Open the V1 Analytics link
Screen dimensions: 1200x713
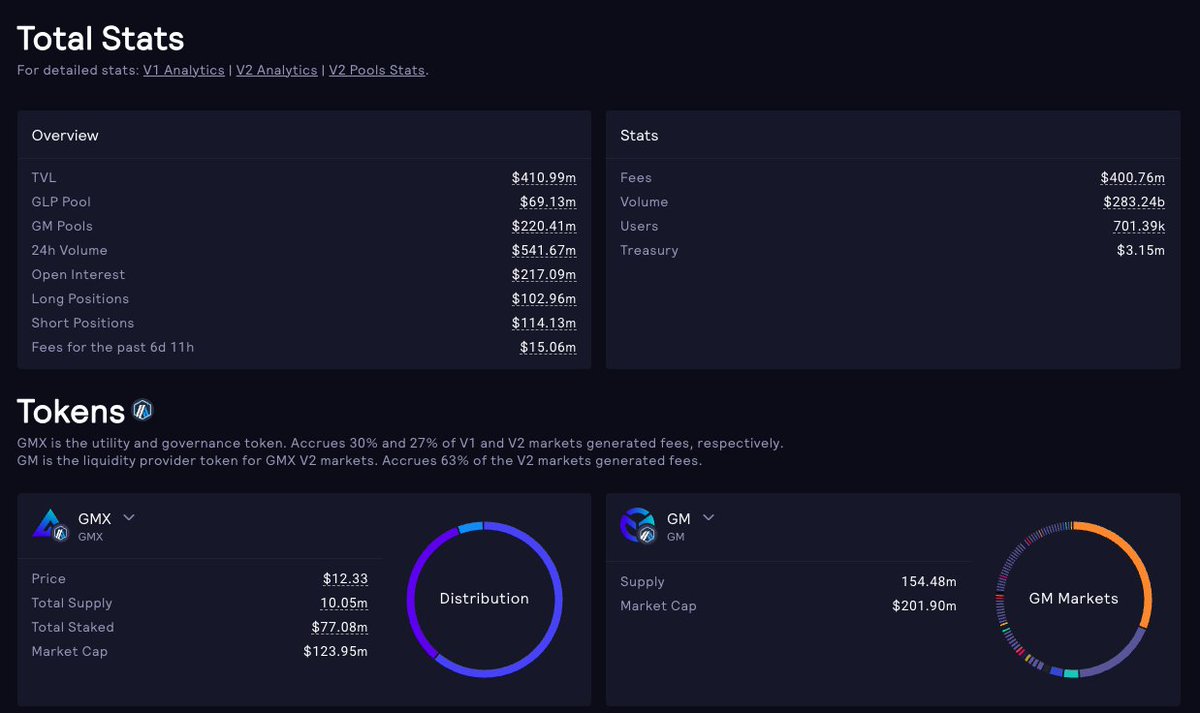184,70
